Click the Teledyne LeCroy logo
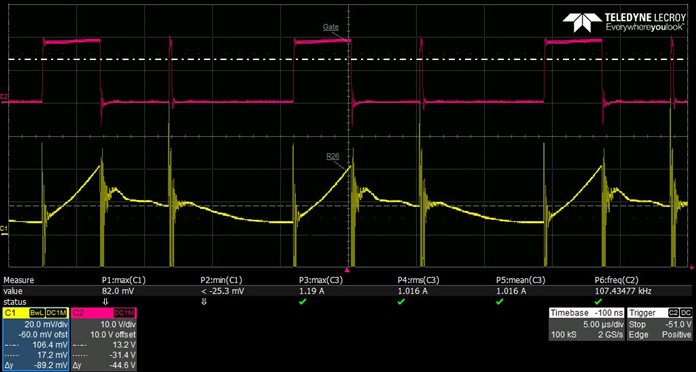 624,22
